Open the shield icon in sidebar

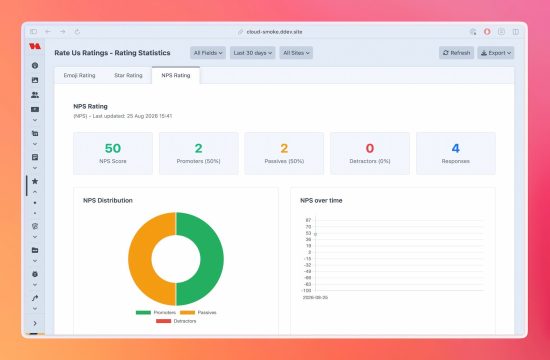[35, 226]
